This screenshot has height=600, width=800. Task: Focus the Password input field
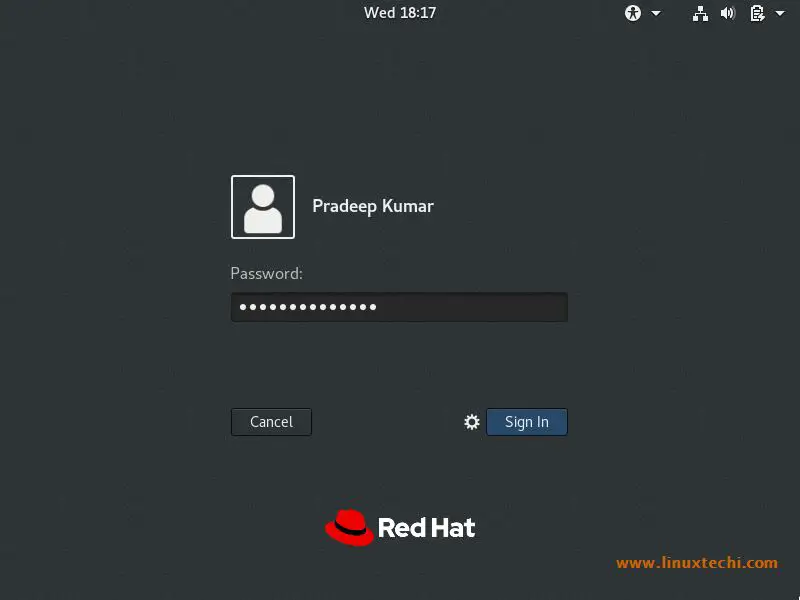click(399, 307)
